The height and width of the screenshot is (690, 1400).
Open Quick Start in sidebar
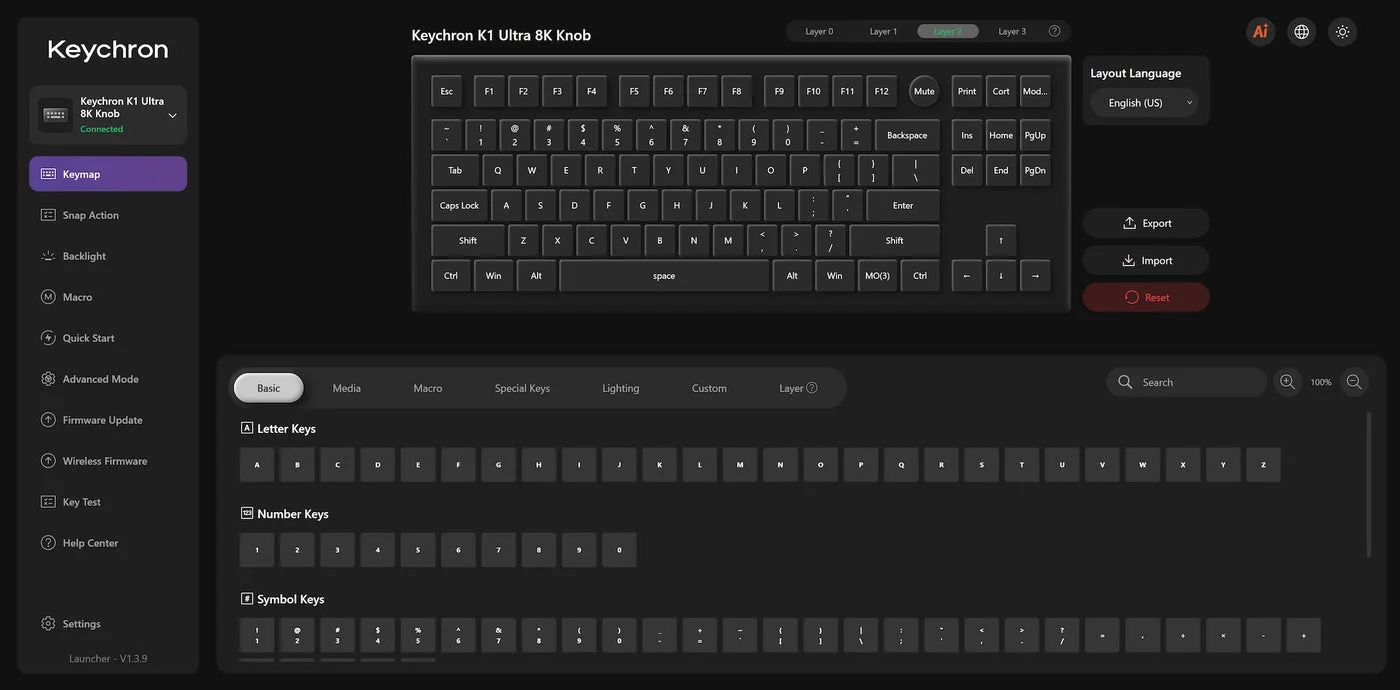[x=108, y=338]
